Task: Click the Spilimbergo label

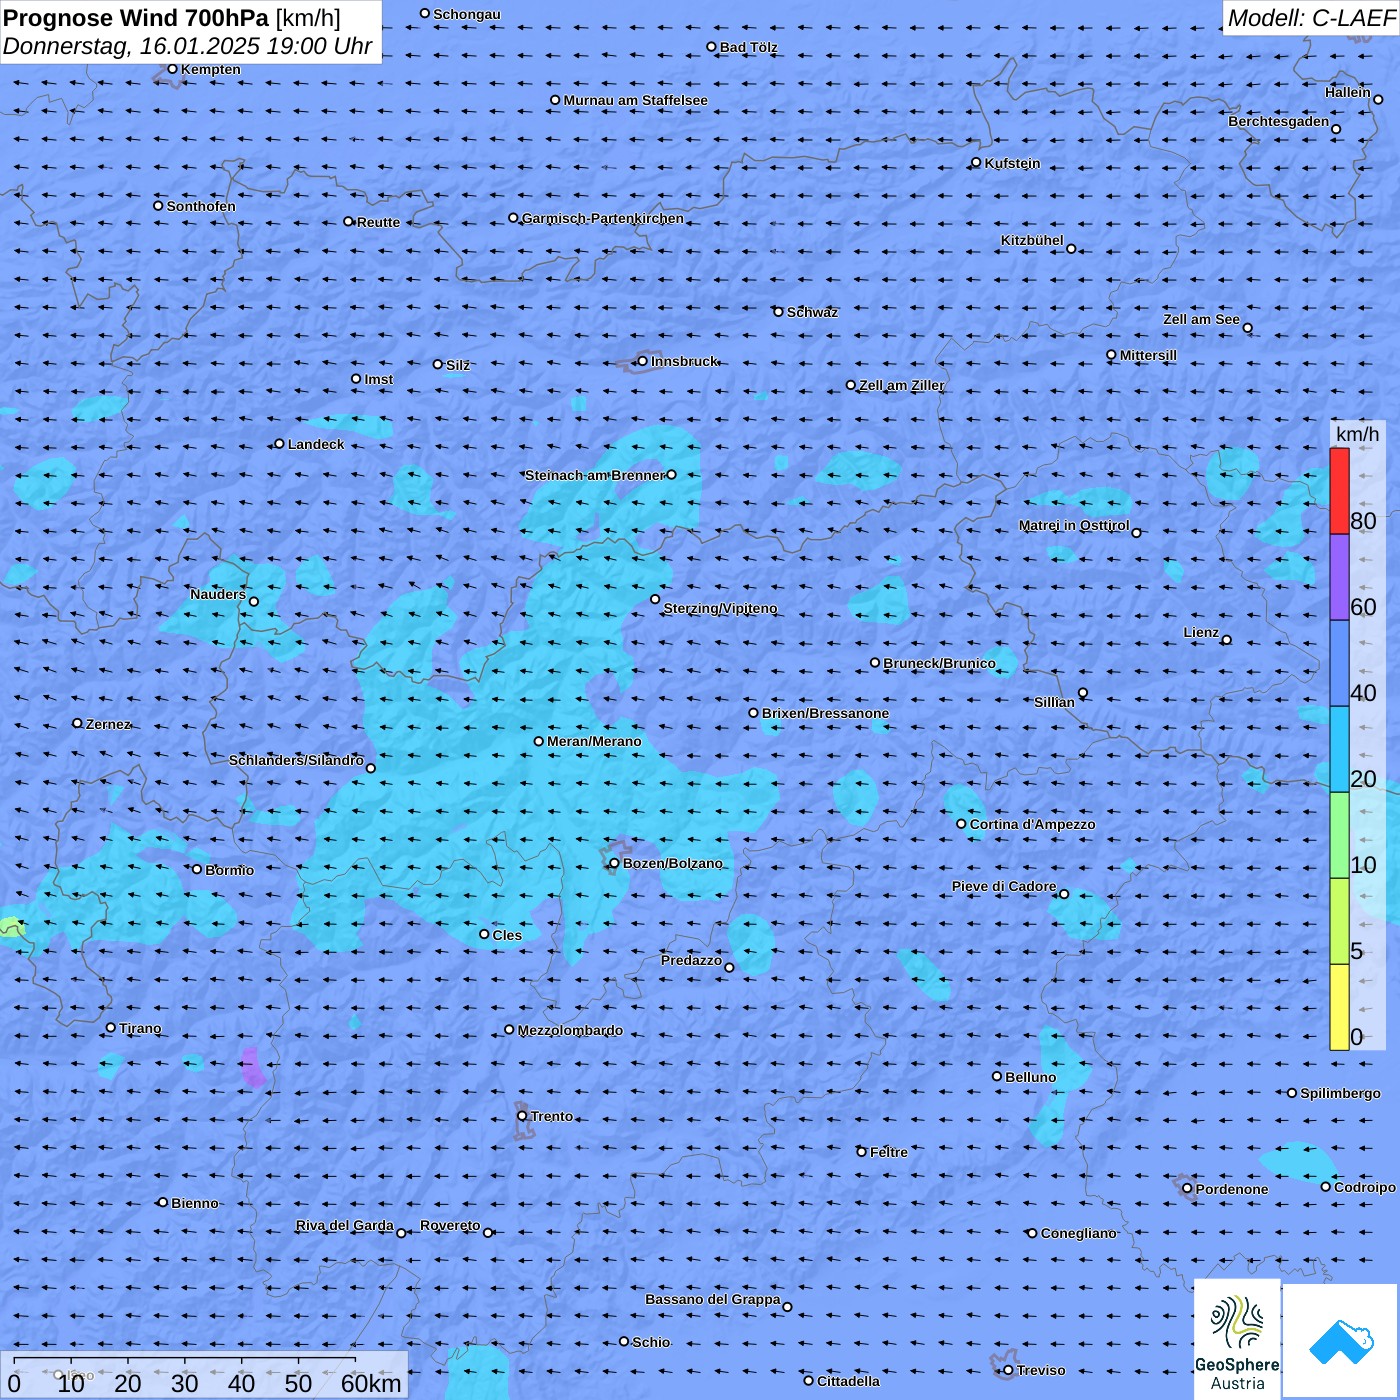Action: click(1340, 1093)
